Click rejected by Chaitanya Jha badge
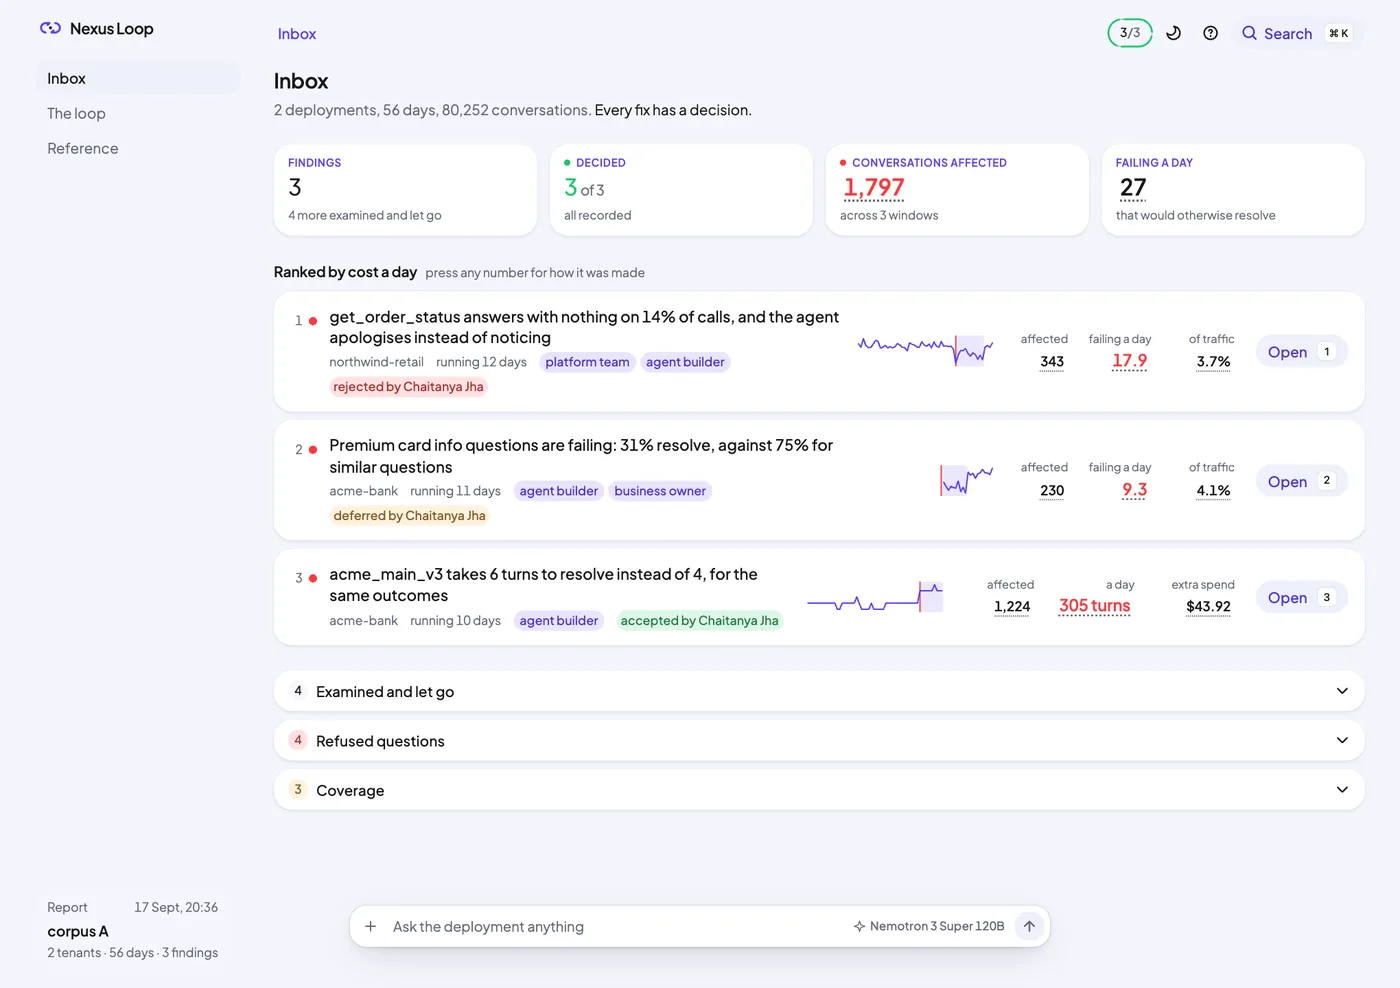 [x=408, y=387]
